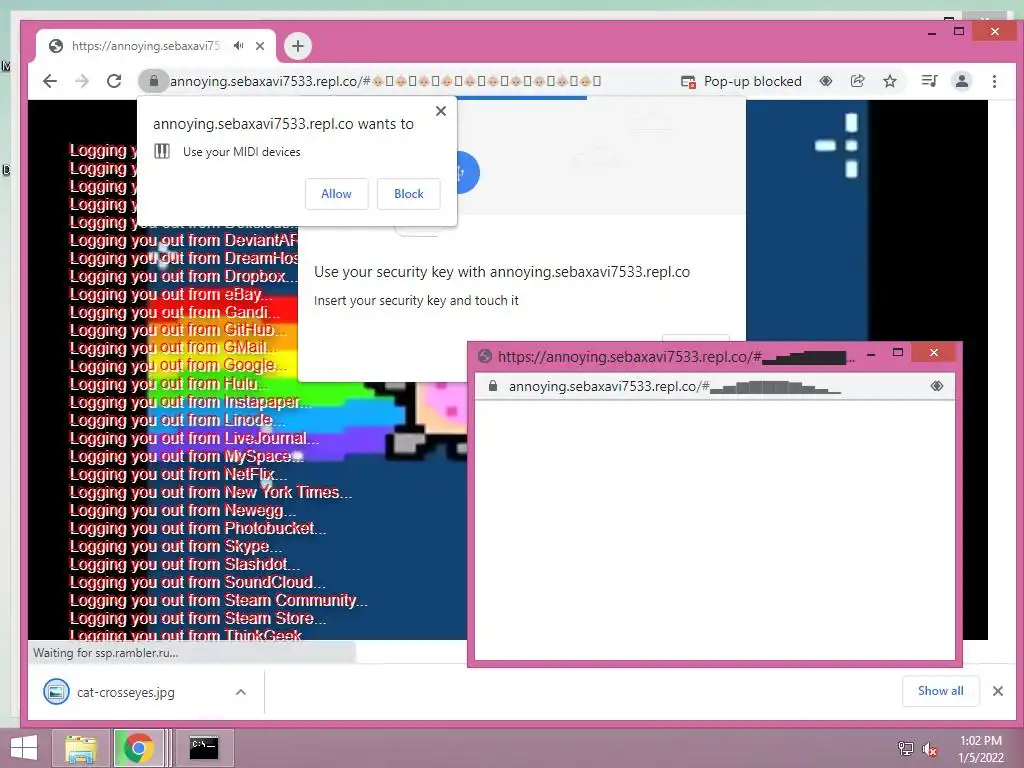Close the downloads bar
1024x768 pixels.
point(998,691)
